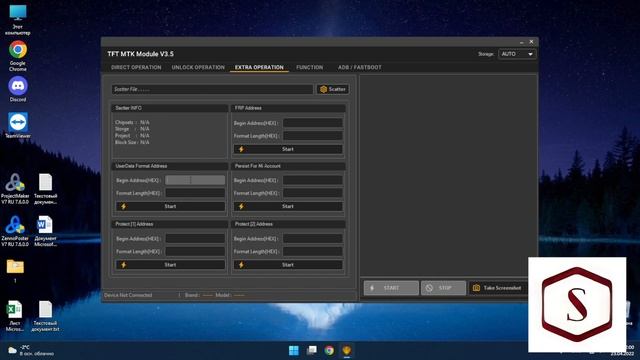Focus Persist For Mi Account Format Length
This screenshot has width=640, height=360.
tap(313, 193)
